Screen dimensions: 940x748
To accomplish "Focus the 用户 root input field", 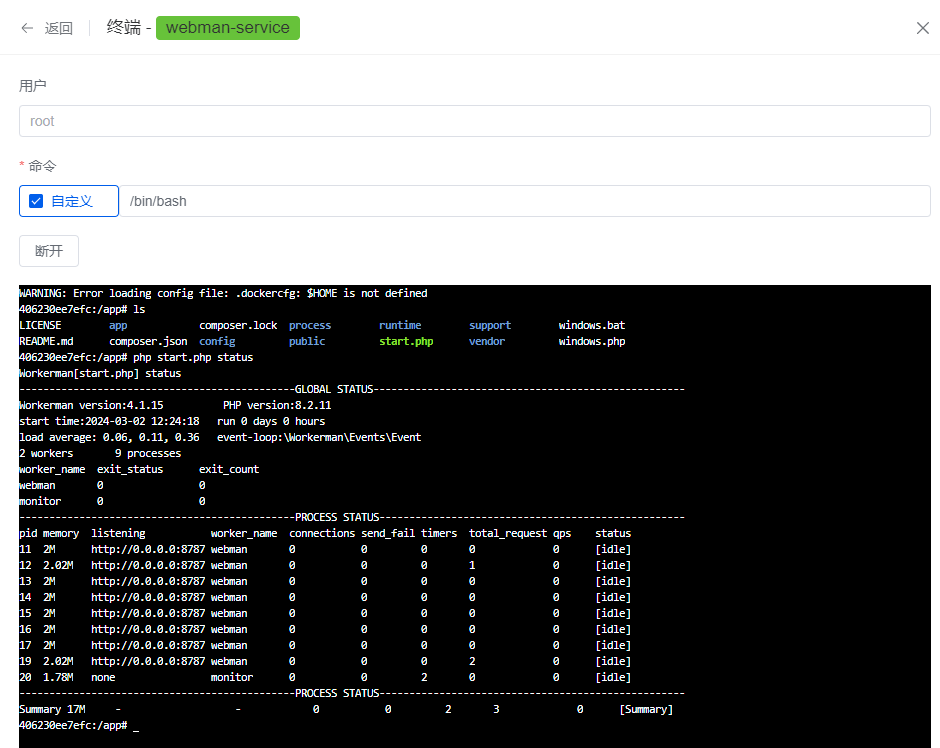I will pos(475,121).
